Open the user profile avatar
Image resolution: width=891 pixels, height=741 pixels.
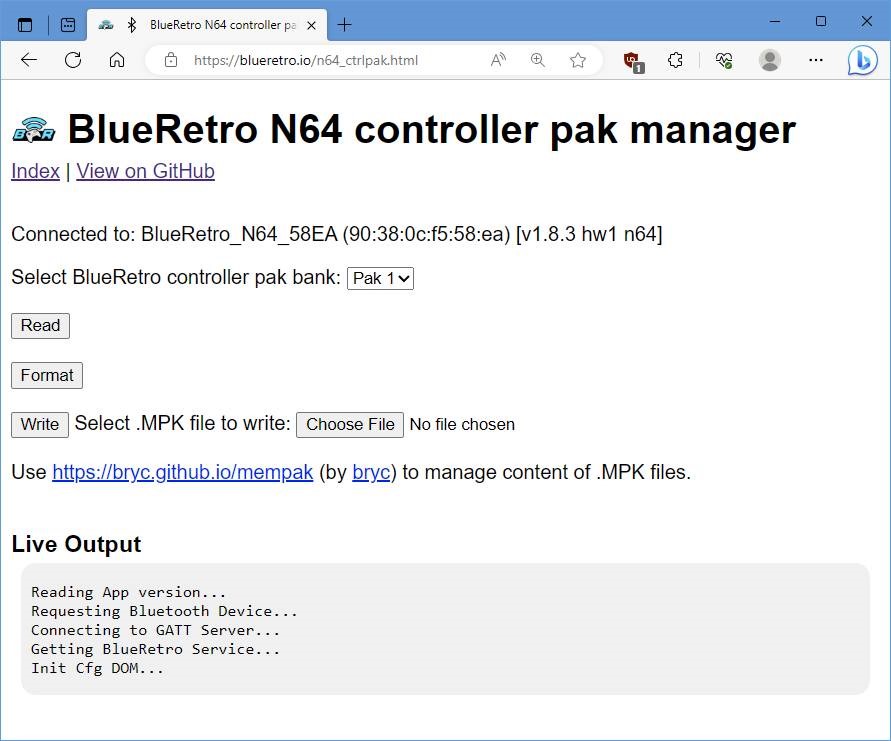pyautogui.click(x=769, y=60)
